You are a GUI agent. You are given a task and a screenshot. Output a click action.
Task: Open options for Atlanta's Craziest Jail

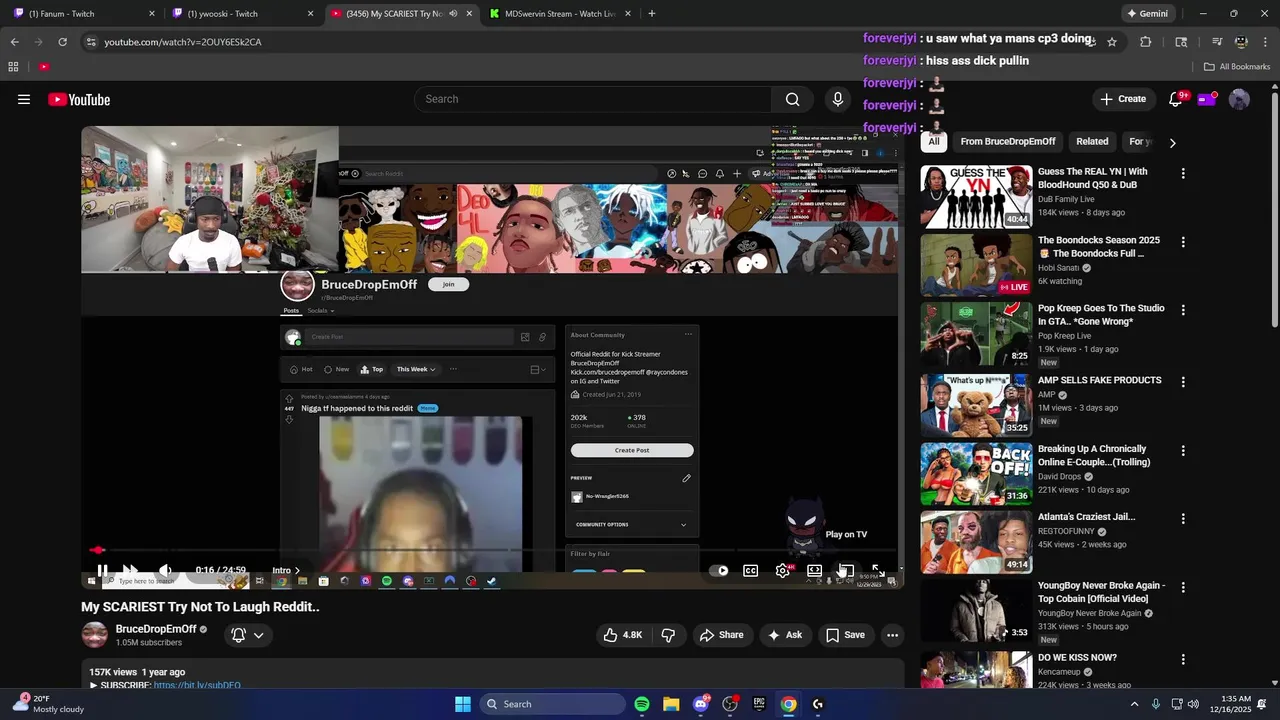pyautogui.click(x=1183, y=519)
